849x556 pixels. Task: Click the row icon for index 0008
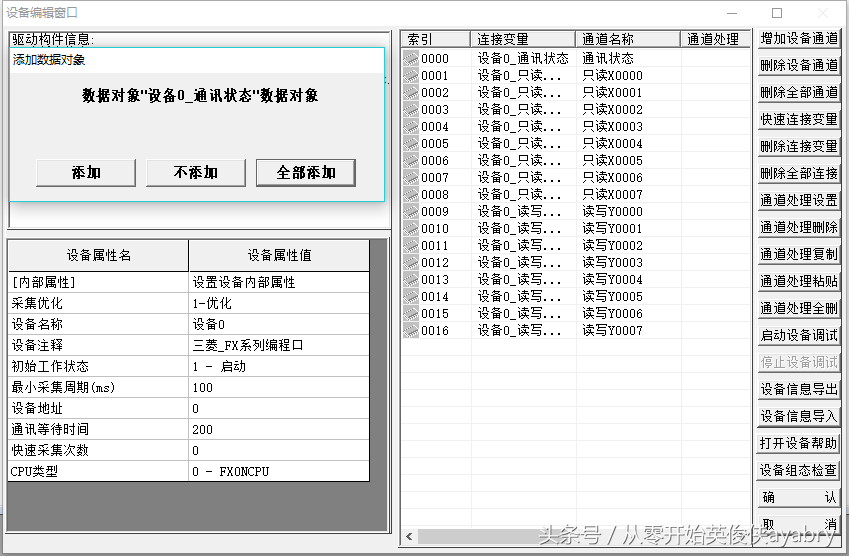411,195
